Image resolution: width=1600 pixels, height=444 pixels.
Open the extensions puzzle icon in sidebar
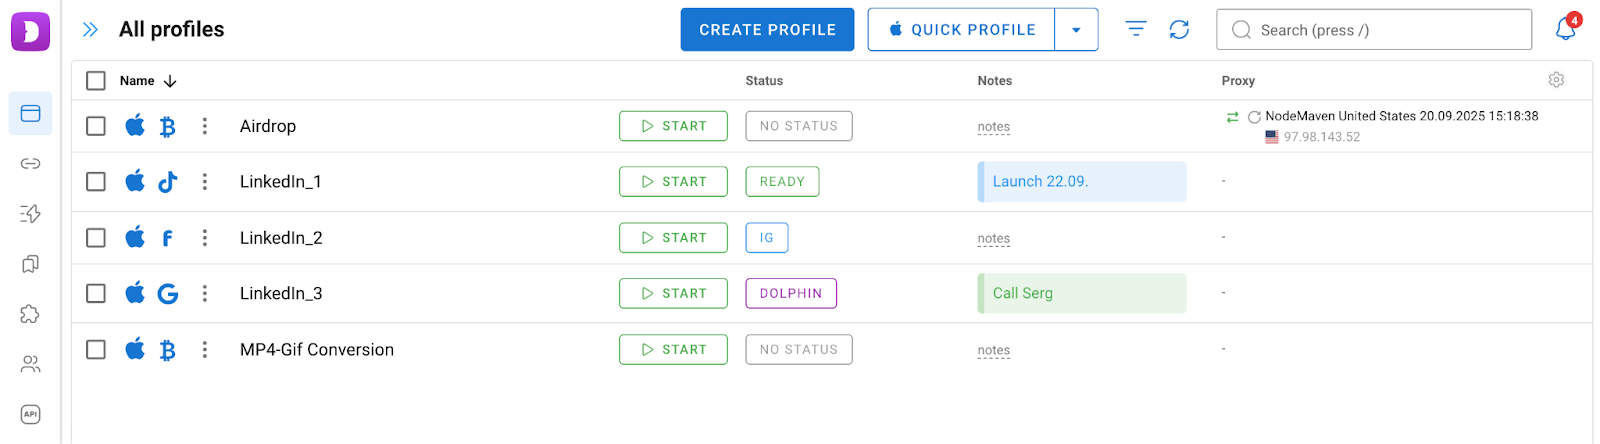click(30, 314)
